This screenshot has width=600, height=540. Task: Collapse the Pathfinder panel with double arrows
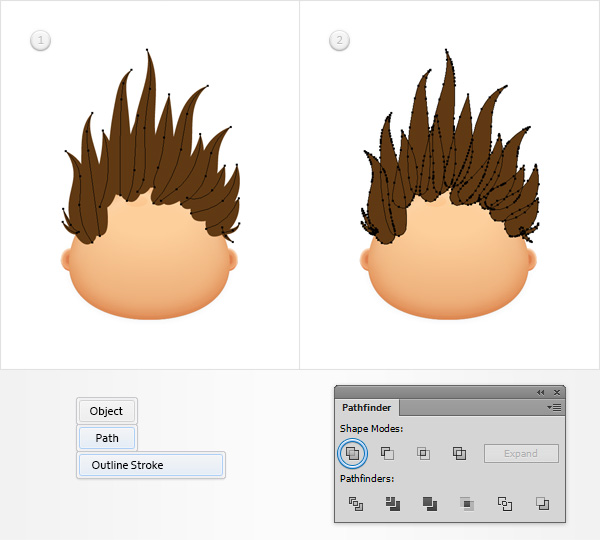[x=541, y=392]
